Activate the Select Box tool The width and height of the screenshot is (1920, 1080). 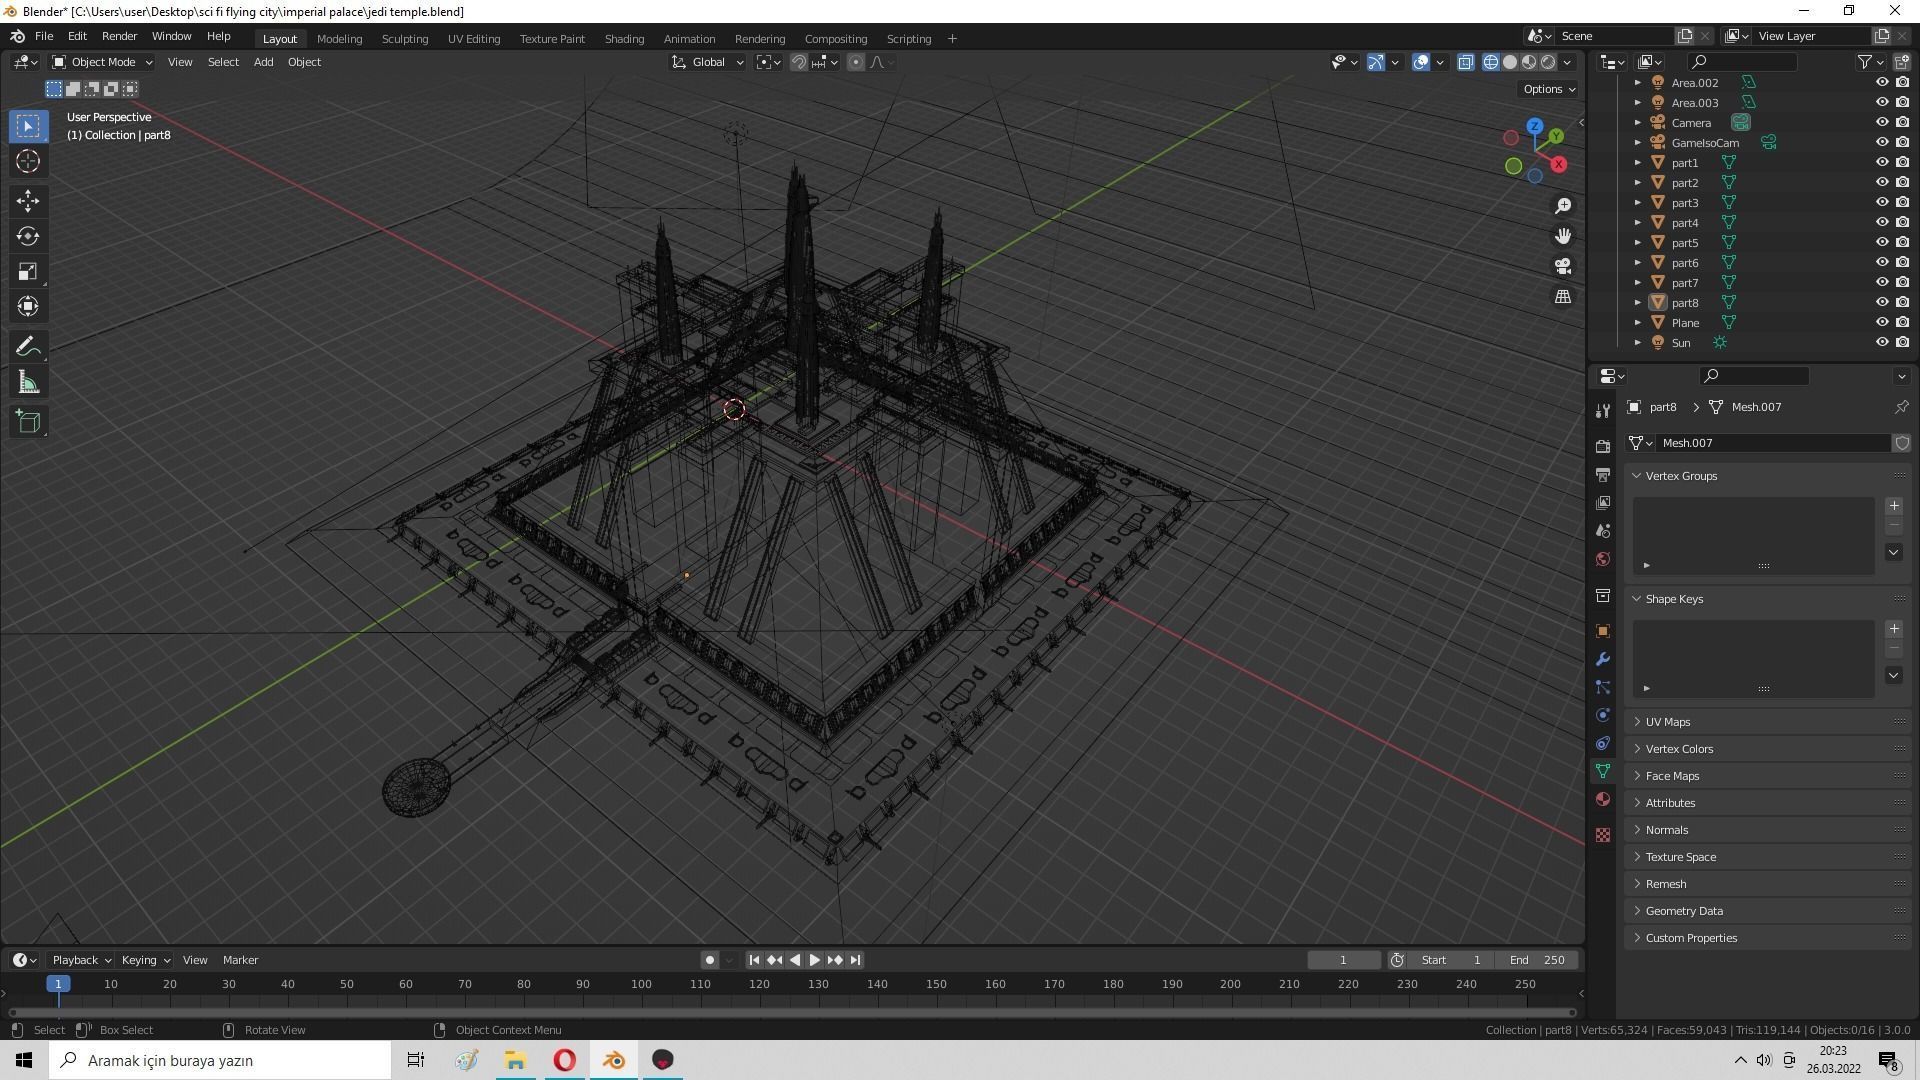[28, 126]
